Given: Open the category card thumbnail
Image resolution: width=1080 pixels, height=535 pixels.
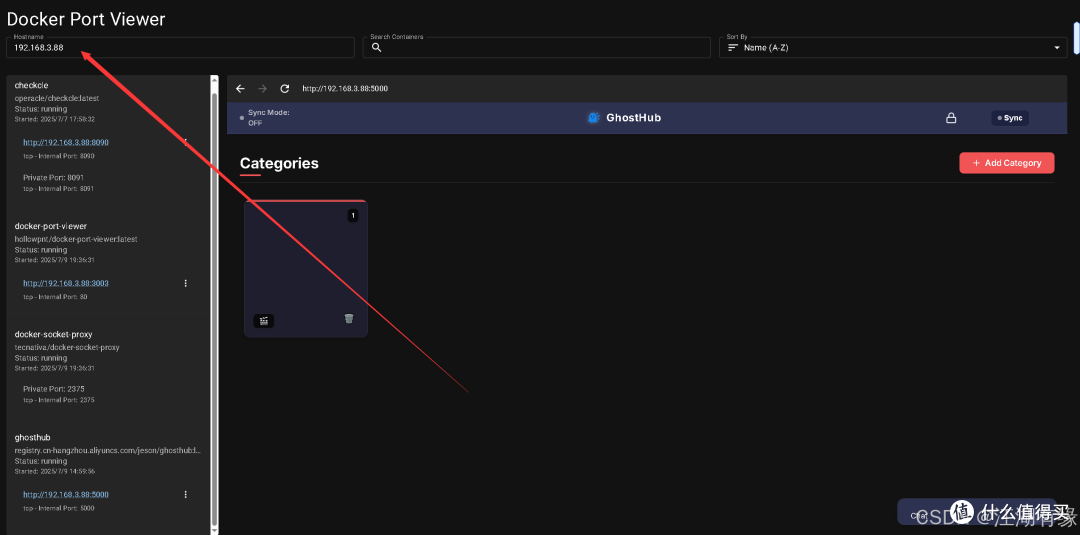Looking at the screenshot, I should coord(306,269).
